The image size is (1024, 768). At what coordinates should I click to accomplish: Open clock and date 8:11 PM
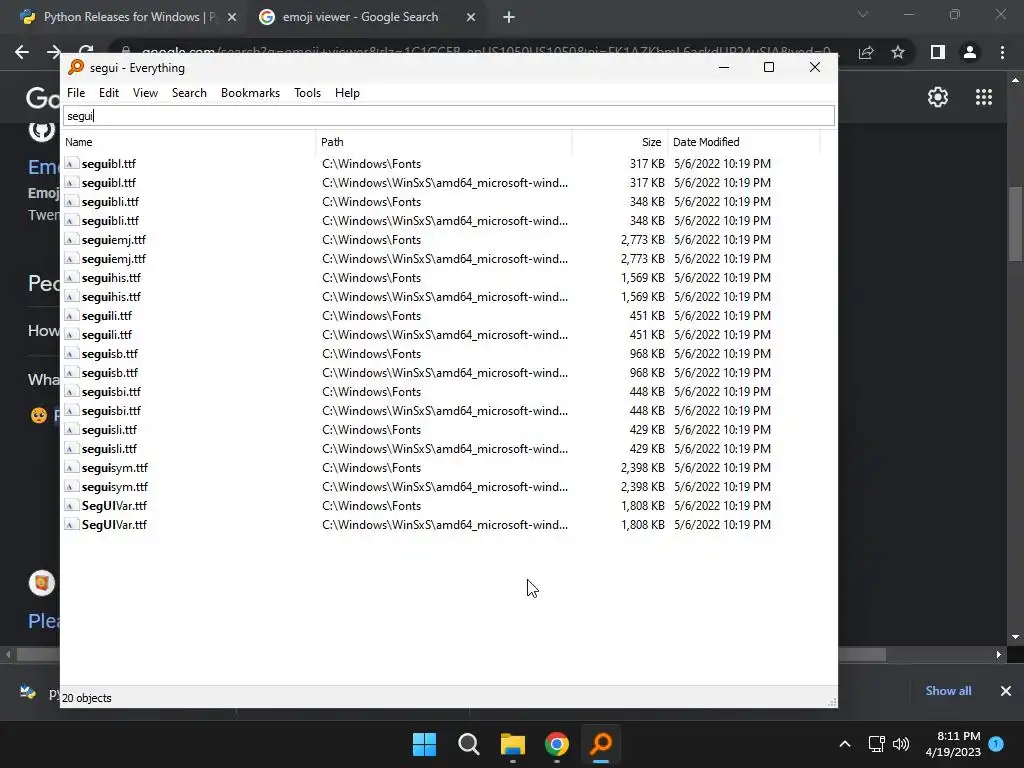[x=953, y=744]
